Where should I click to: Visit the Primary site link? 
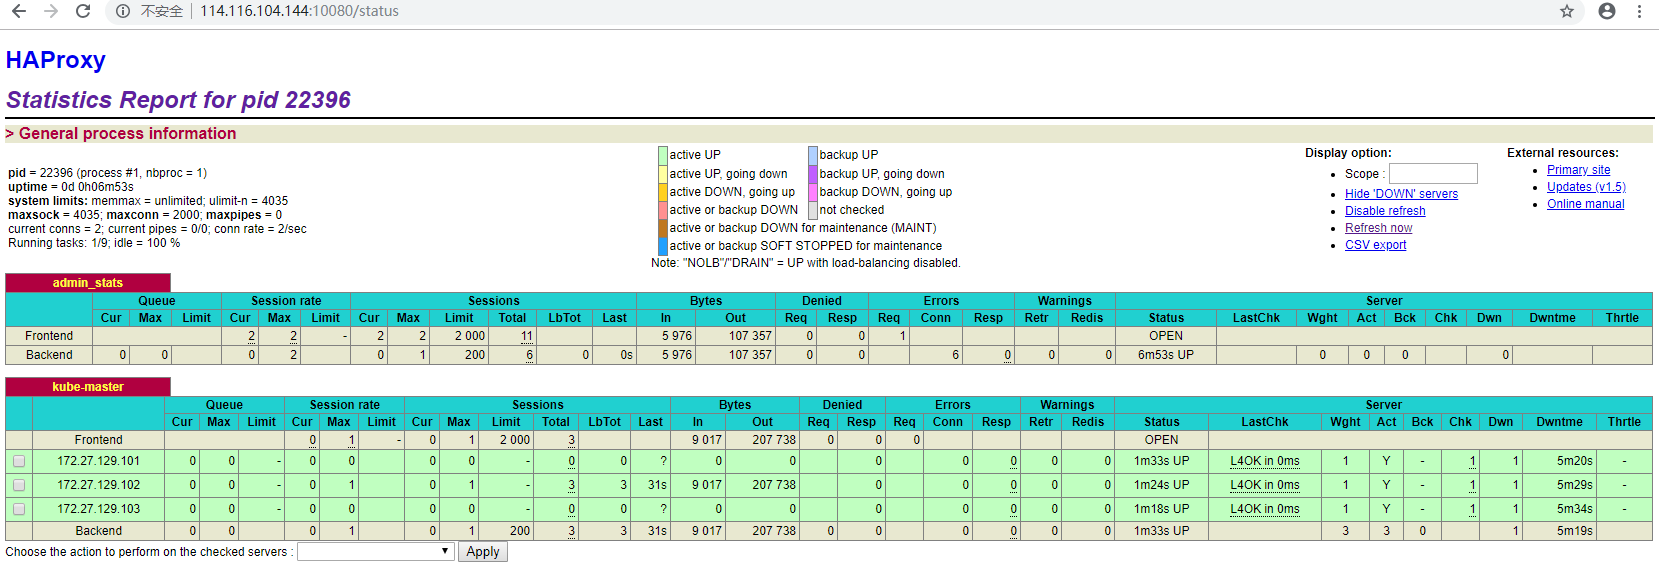click(x=1578, y=170)
